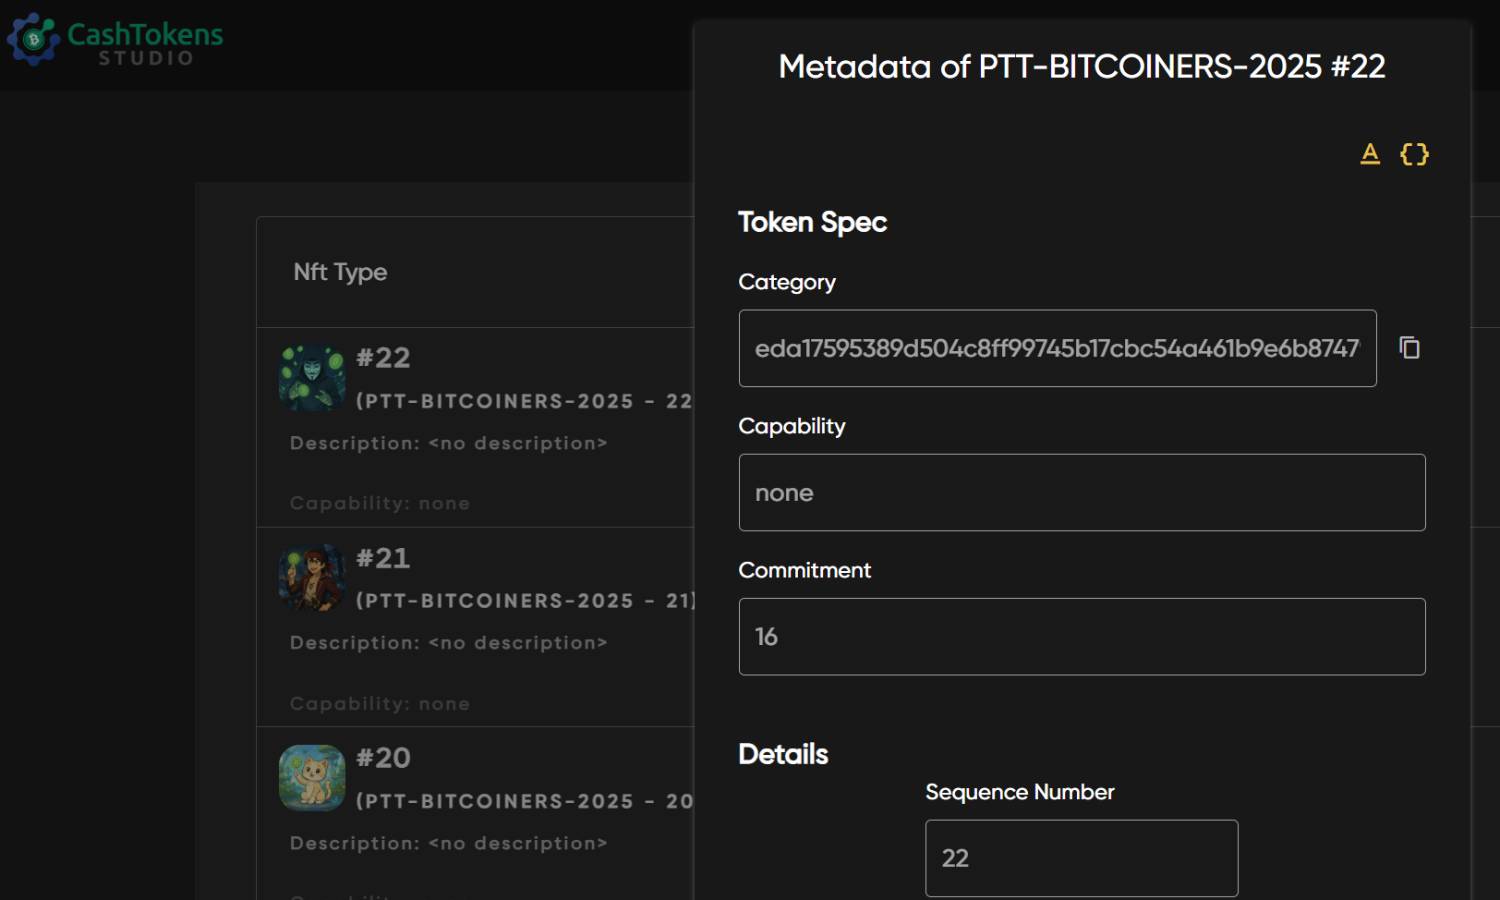
Task: Select the #20 NFT title
Action: 383,758
